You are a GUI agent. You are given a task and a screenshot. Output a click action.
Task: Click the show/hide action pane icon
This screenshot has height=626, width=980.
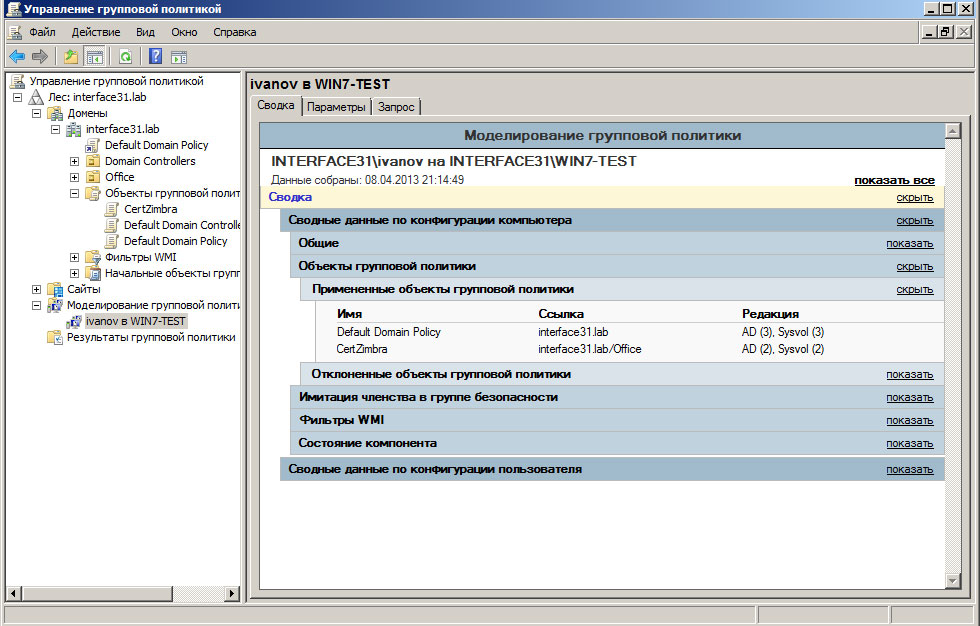tap(179, 56)
